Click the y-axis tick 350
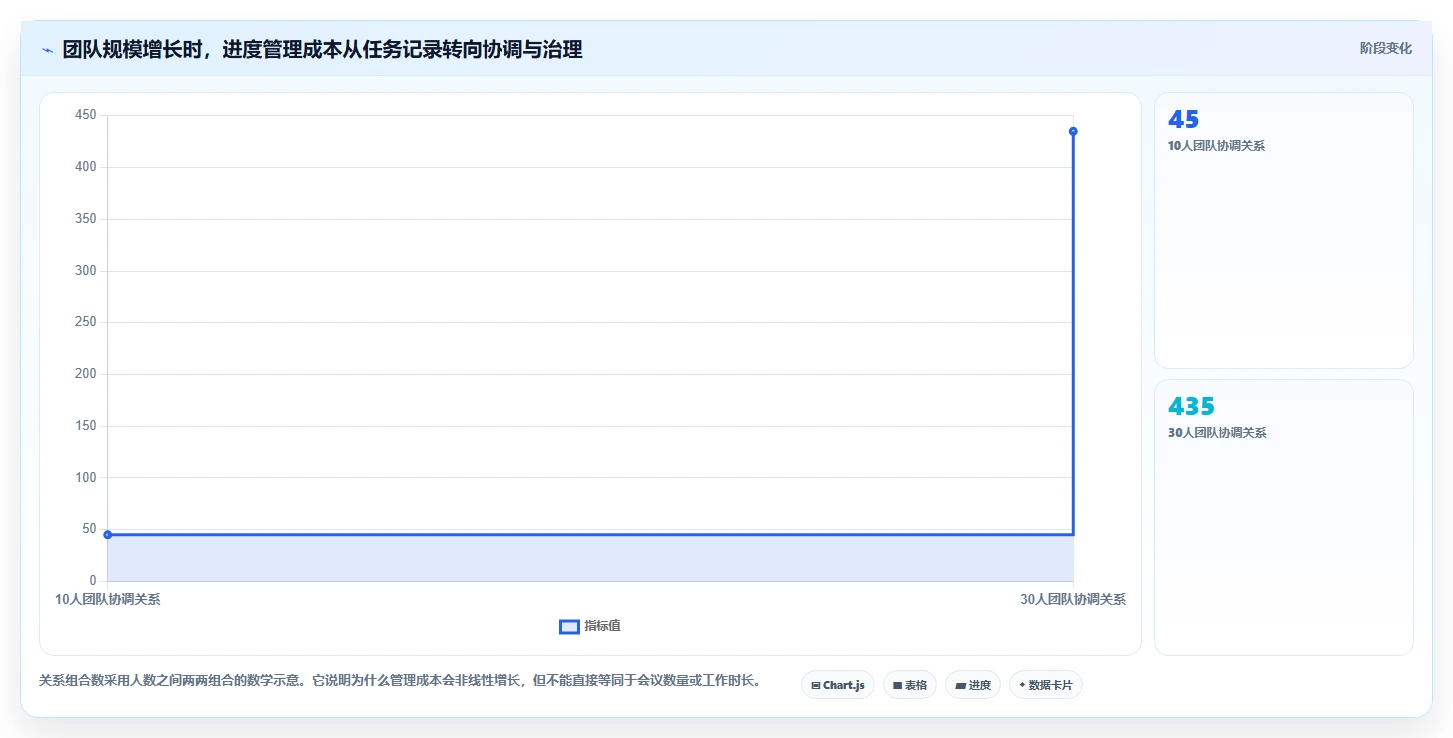 pos(86,219)
